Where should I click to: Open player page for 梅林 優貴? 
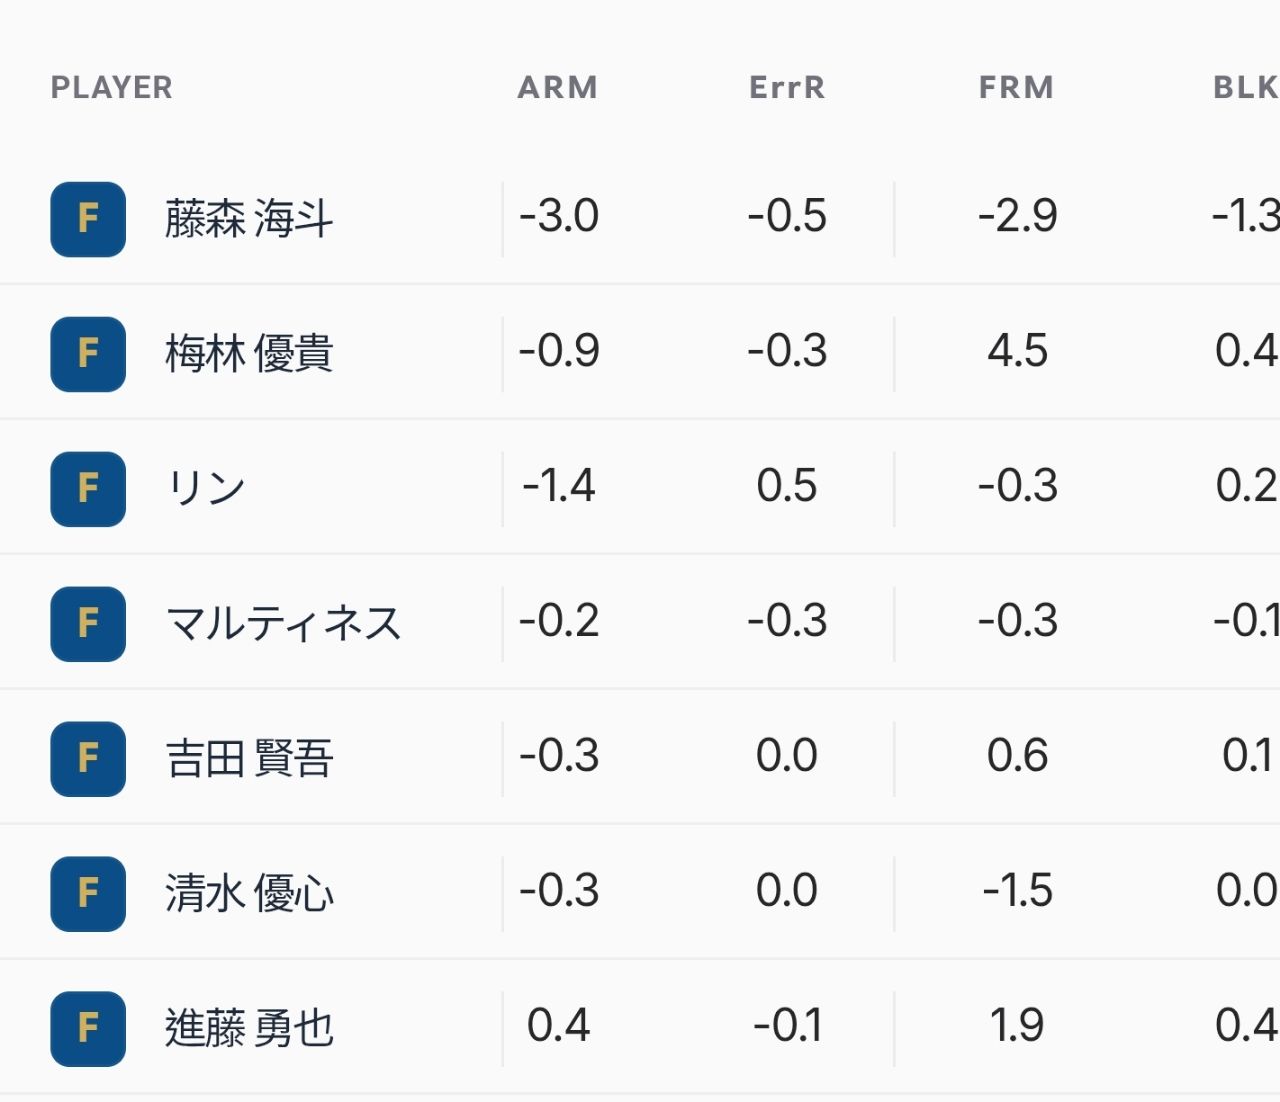click(x=249, y=354)
